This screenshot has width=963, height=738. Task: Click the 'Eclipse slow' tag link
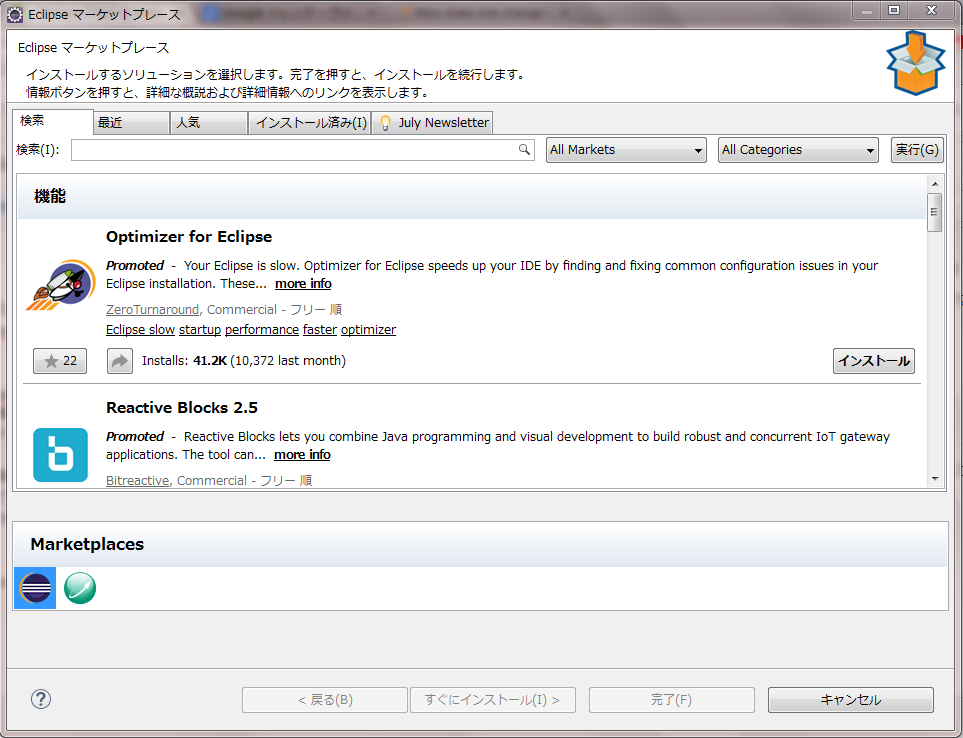(141, 330)
